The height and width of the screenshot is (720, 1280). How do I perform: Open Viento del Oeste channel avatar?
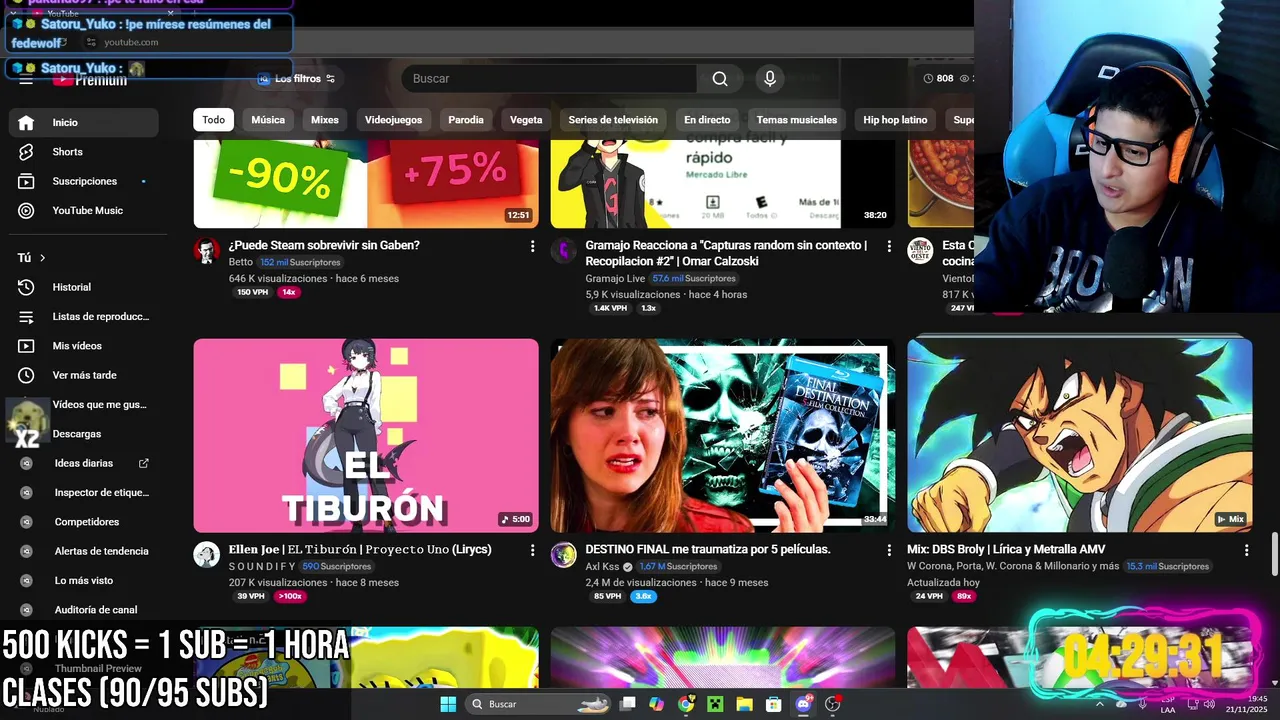pyautogui.click(x=920, y=251)
